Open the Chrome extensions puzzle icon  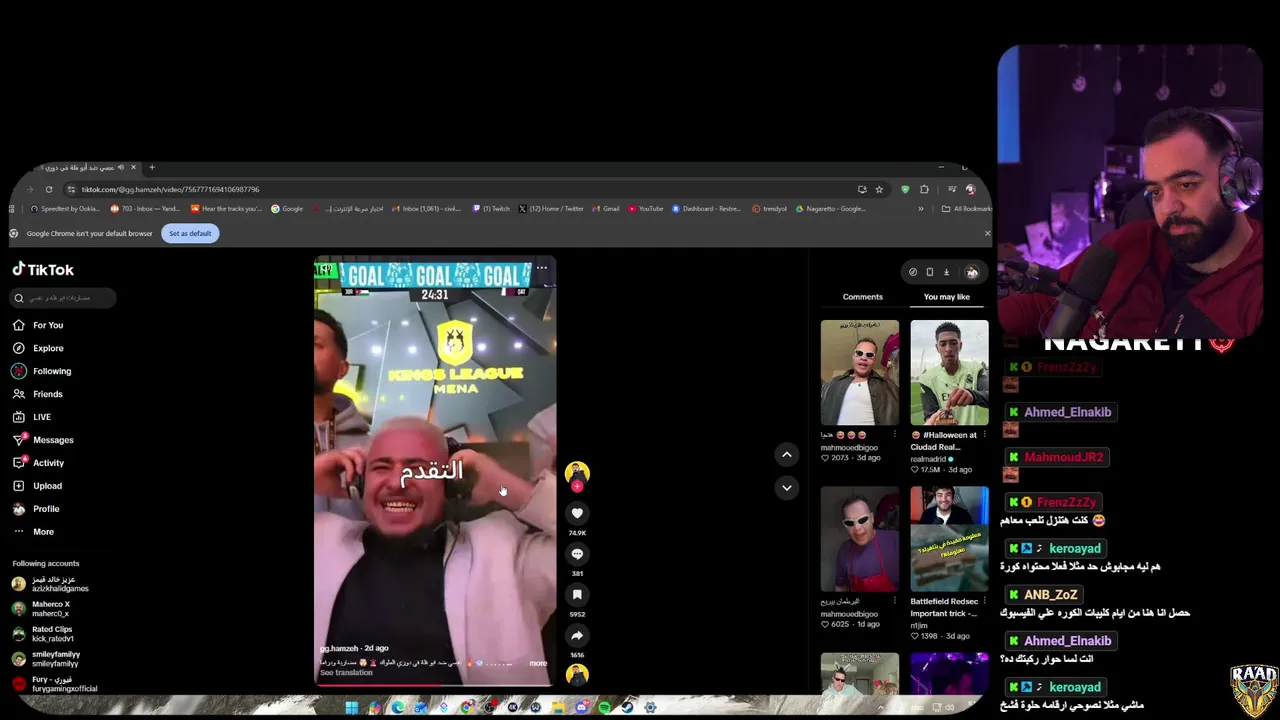pos(924,189)
